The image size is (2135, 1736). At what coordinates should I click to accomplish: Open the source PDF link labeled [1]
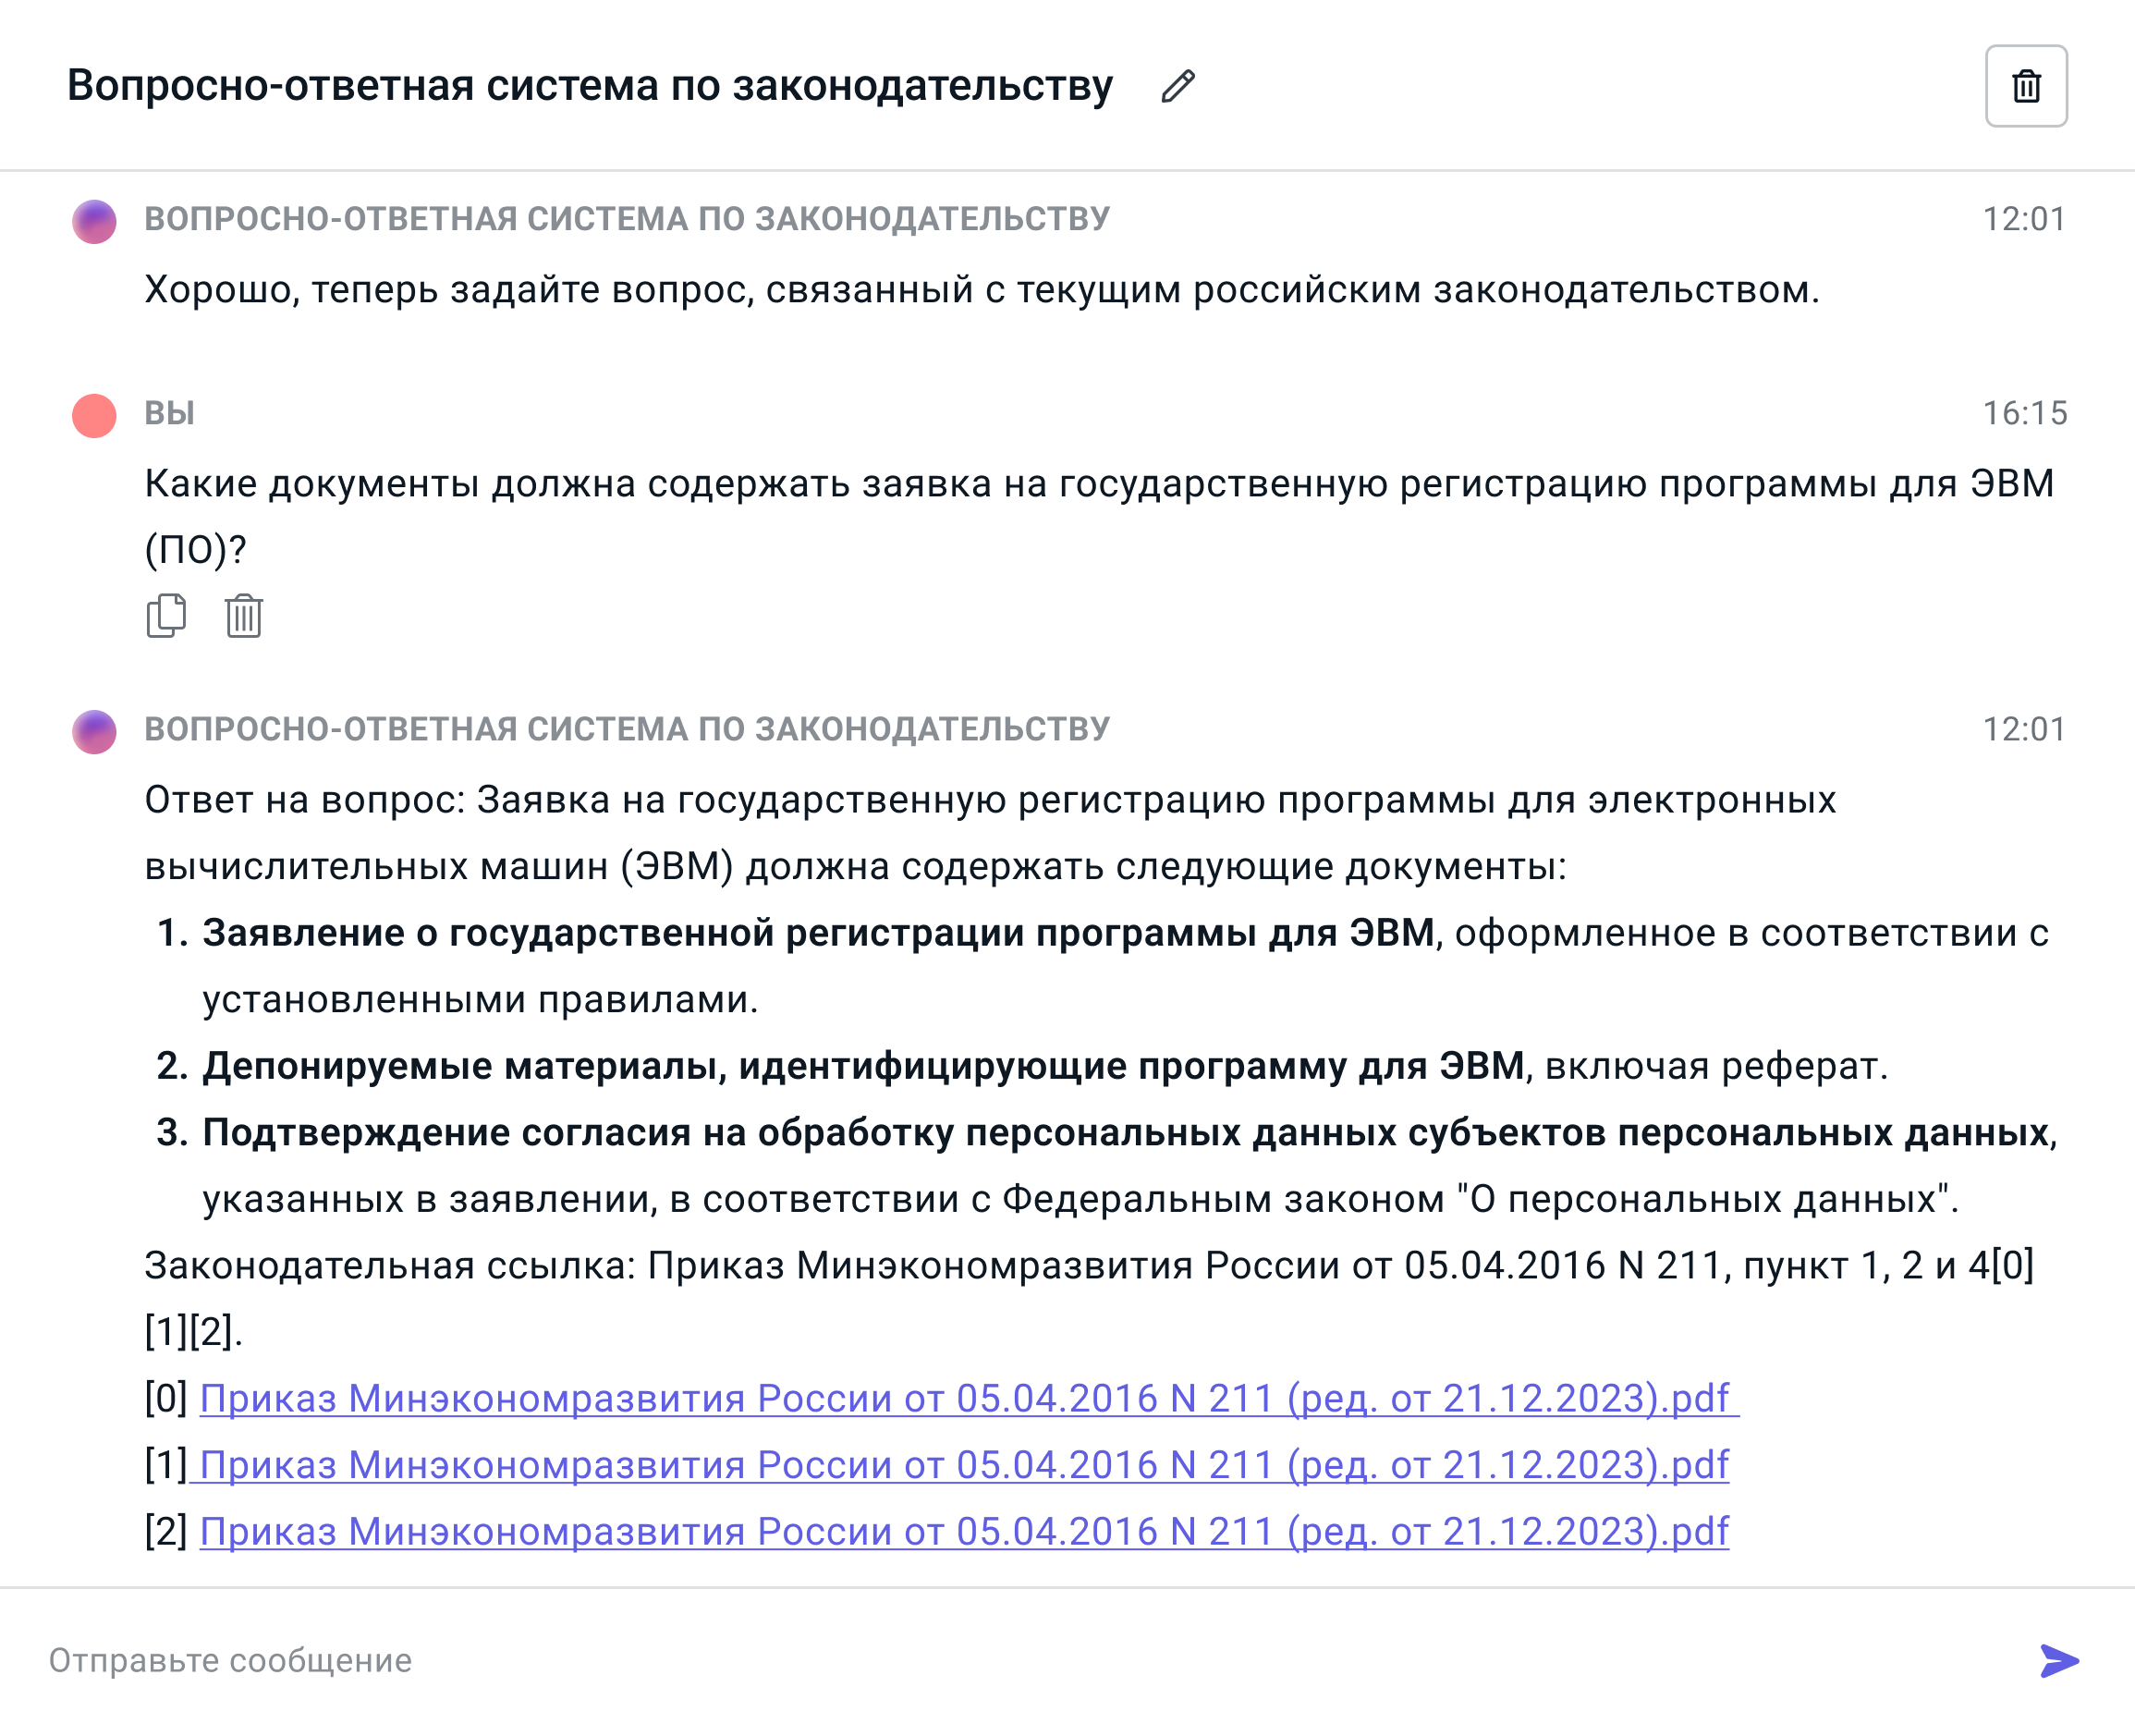click(x=964, y=1465)
